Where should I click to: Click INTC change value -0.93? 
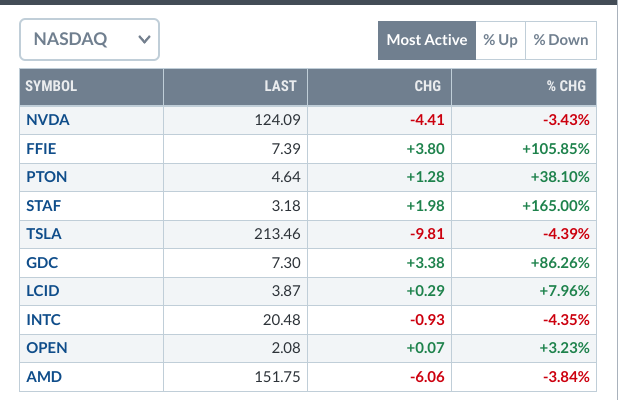(x=427, y=320)
